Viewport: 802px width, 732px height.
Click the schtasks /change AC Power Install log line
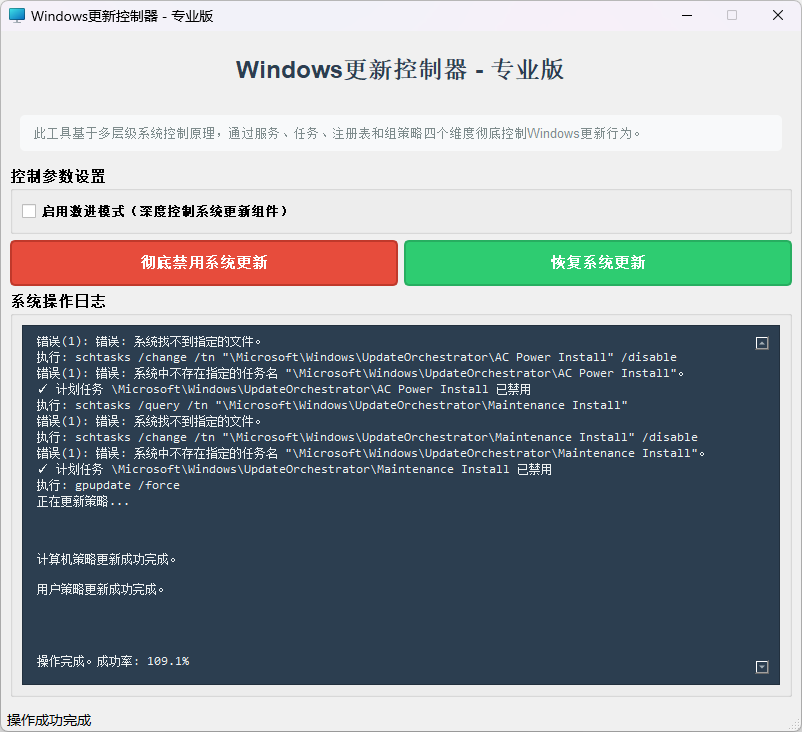click(x=357, y=358)
